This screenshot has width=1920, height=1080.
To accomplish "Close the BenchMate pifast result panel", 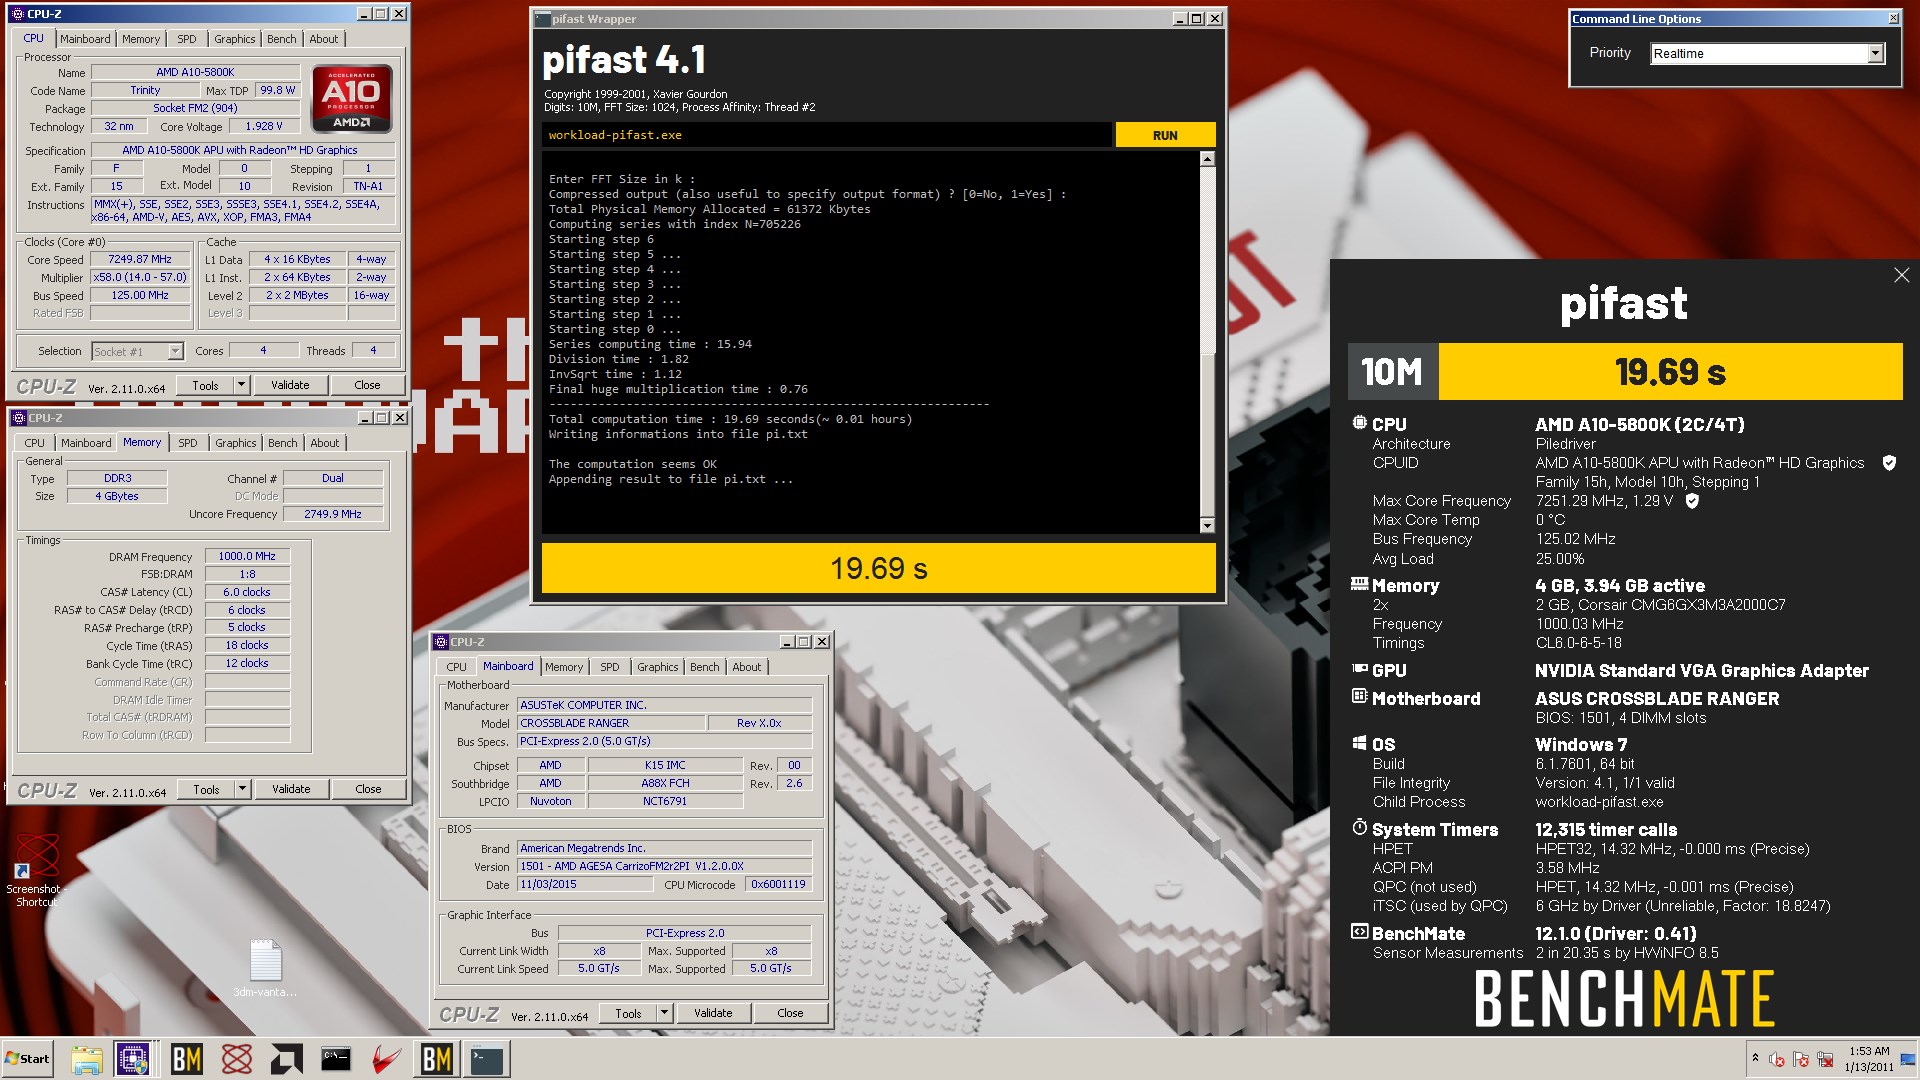I will [1901, 275].
